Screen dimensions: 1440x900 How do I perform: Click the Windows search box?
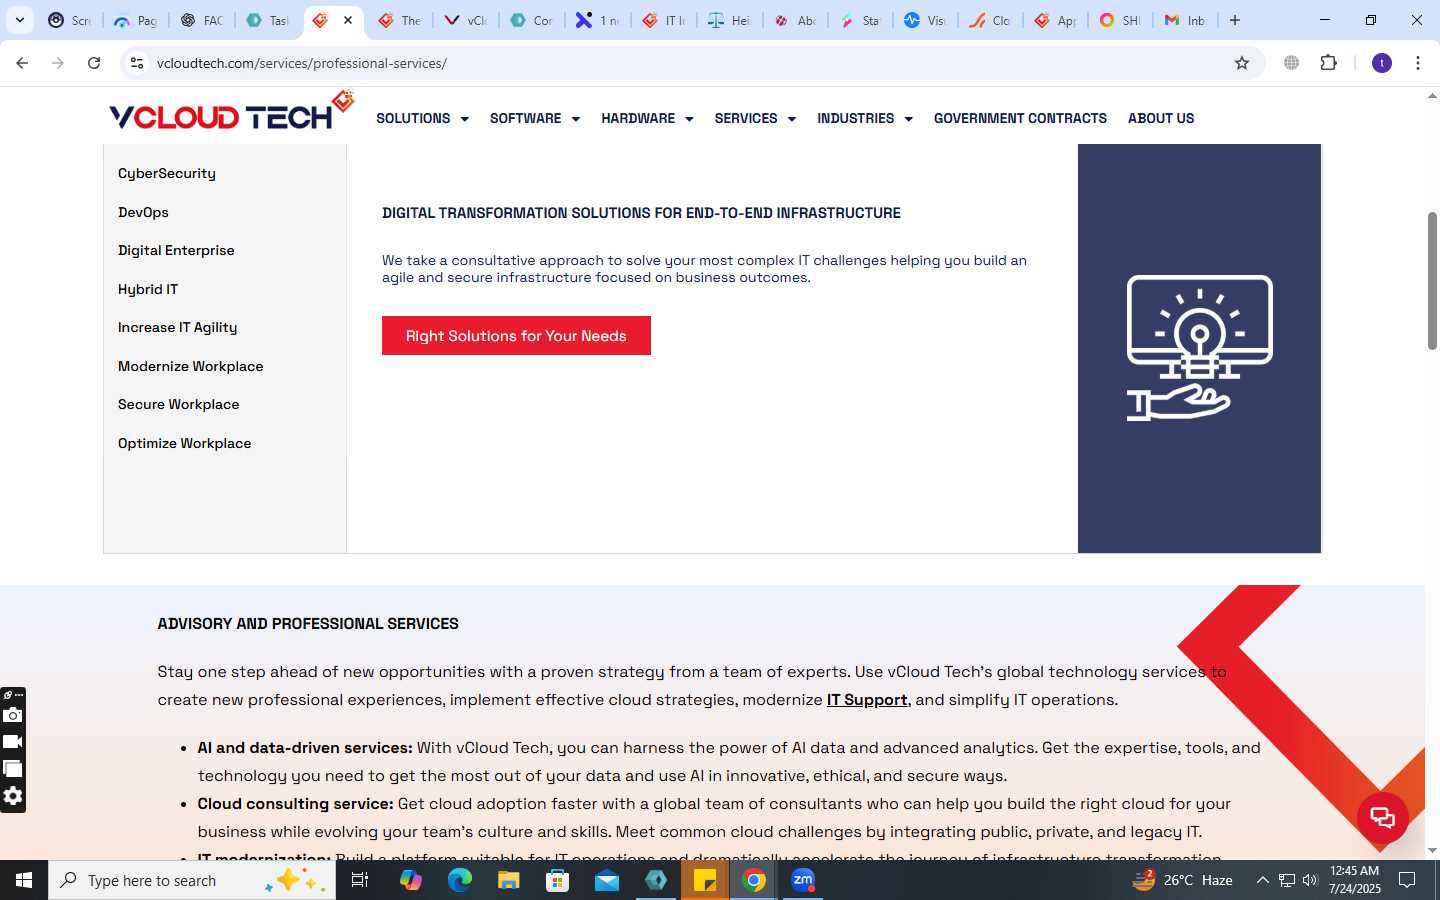coord(192,880)
